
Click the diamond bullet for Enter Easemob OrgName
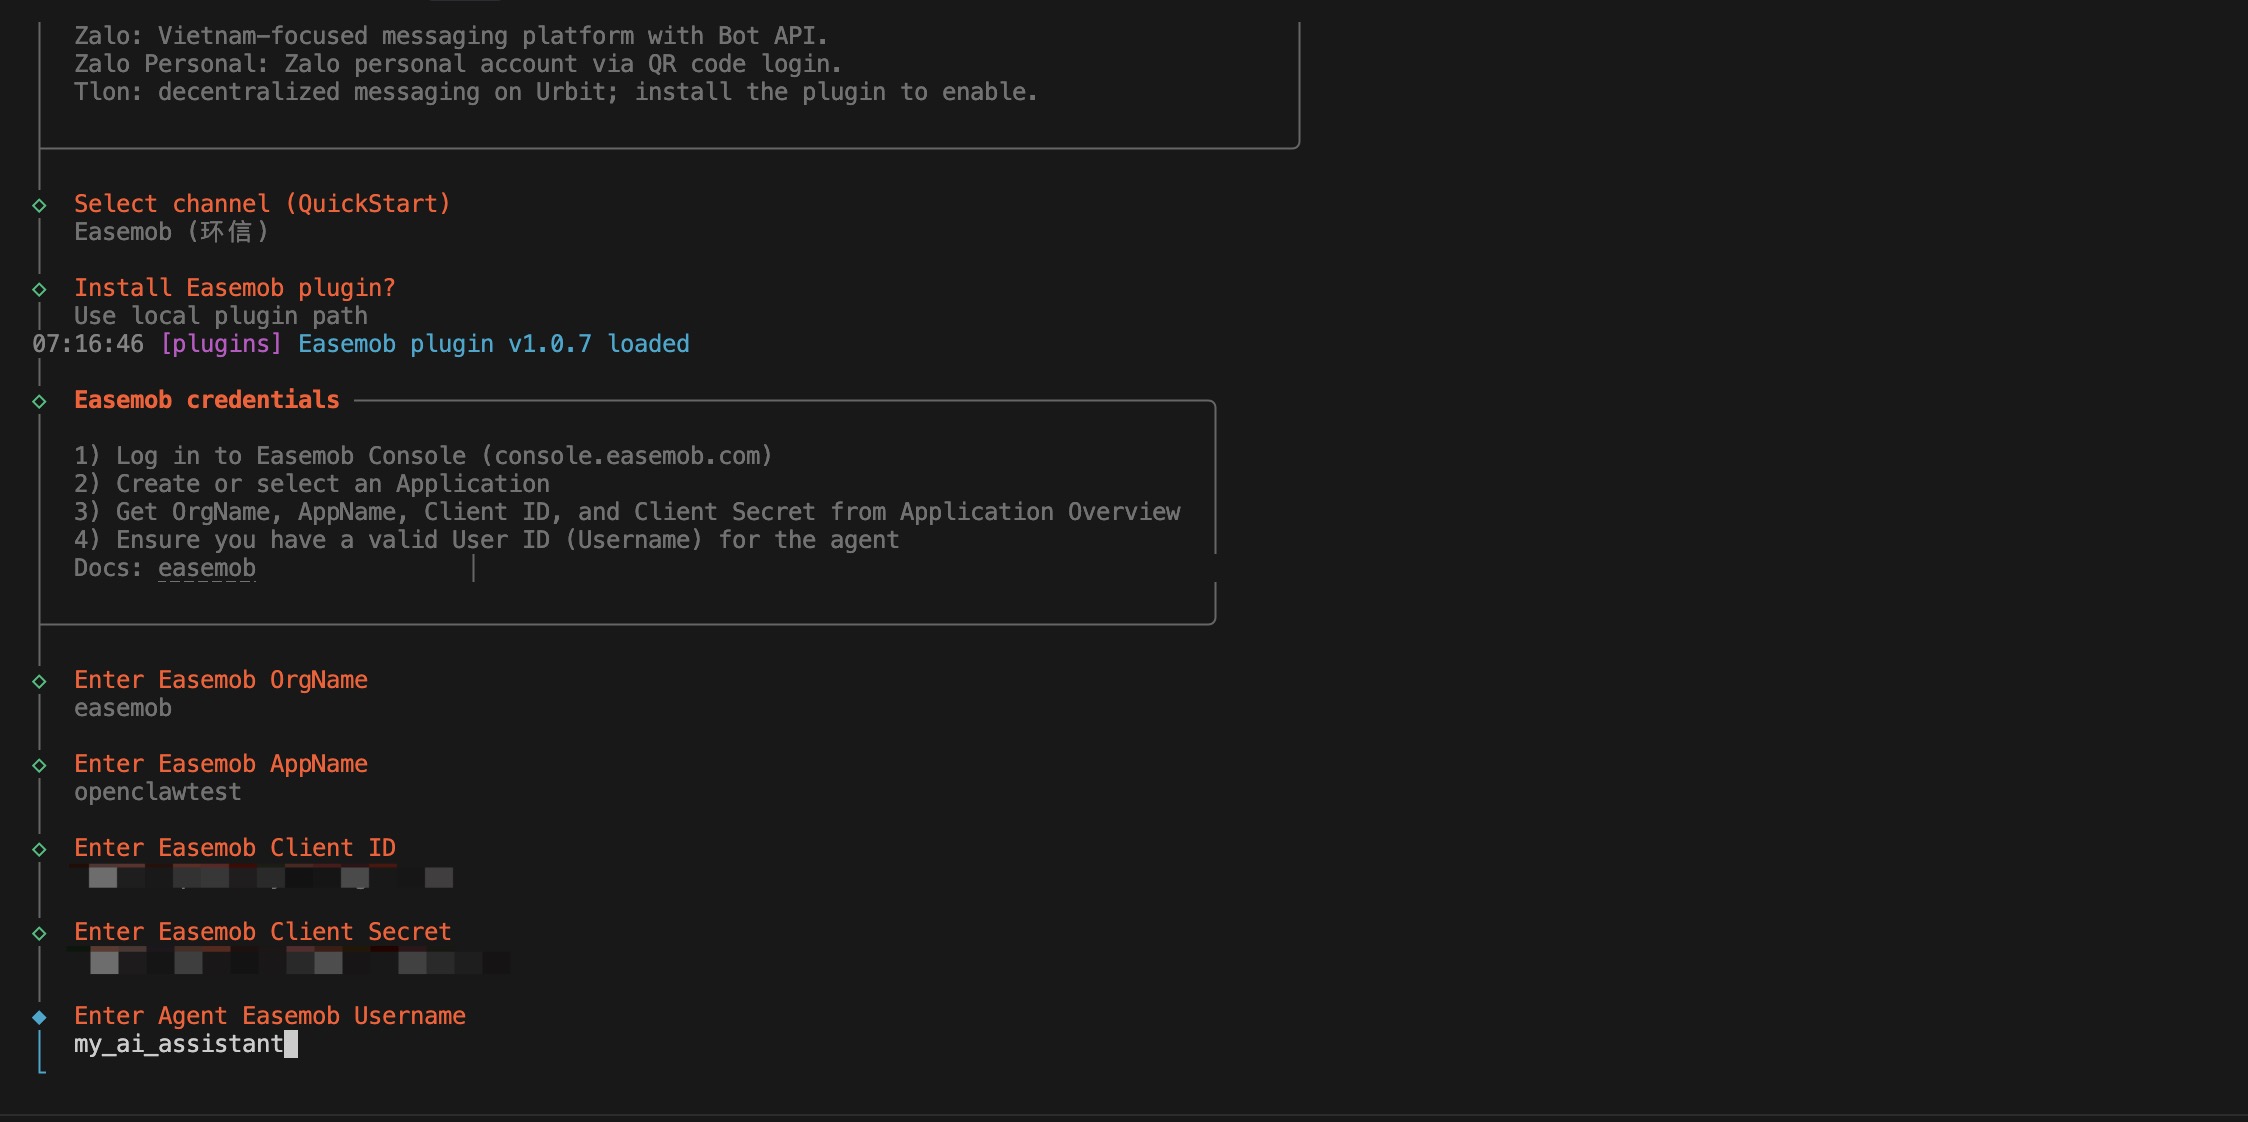click(x=39, y=681)
